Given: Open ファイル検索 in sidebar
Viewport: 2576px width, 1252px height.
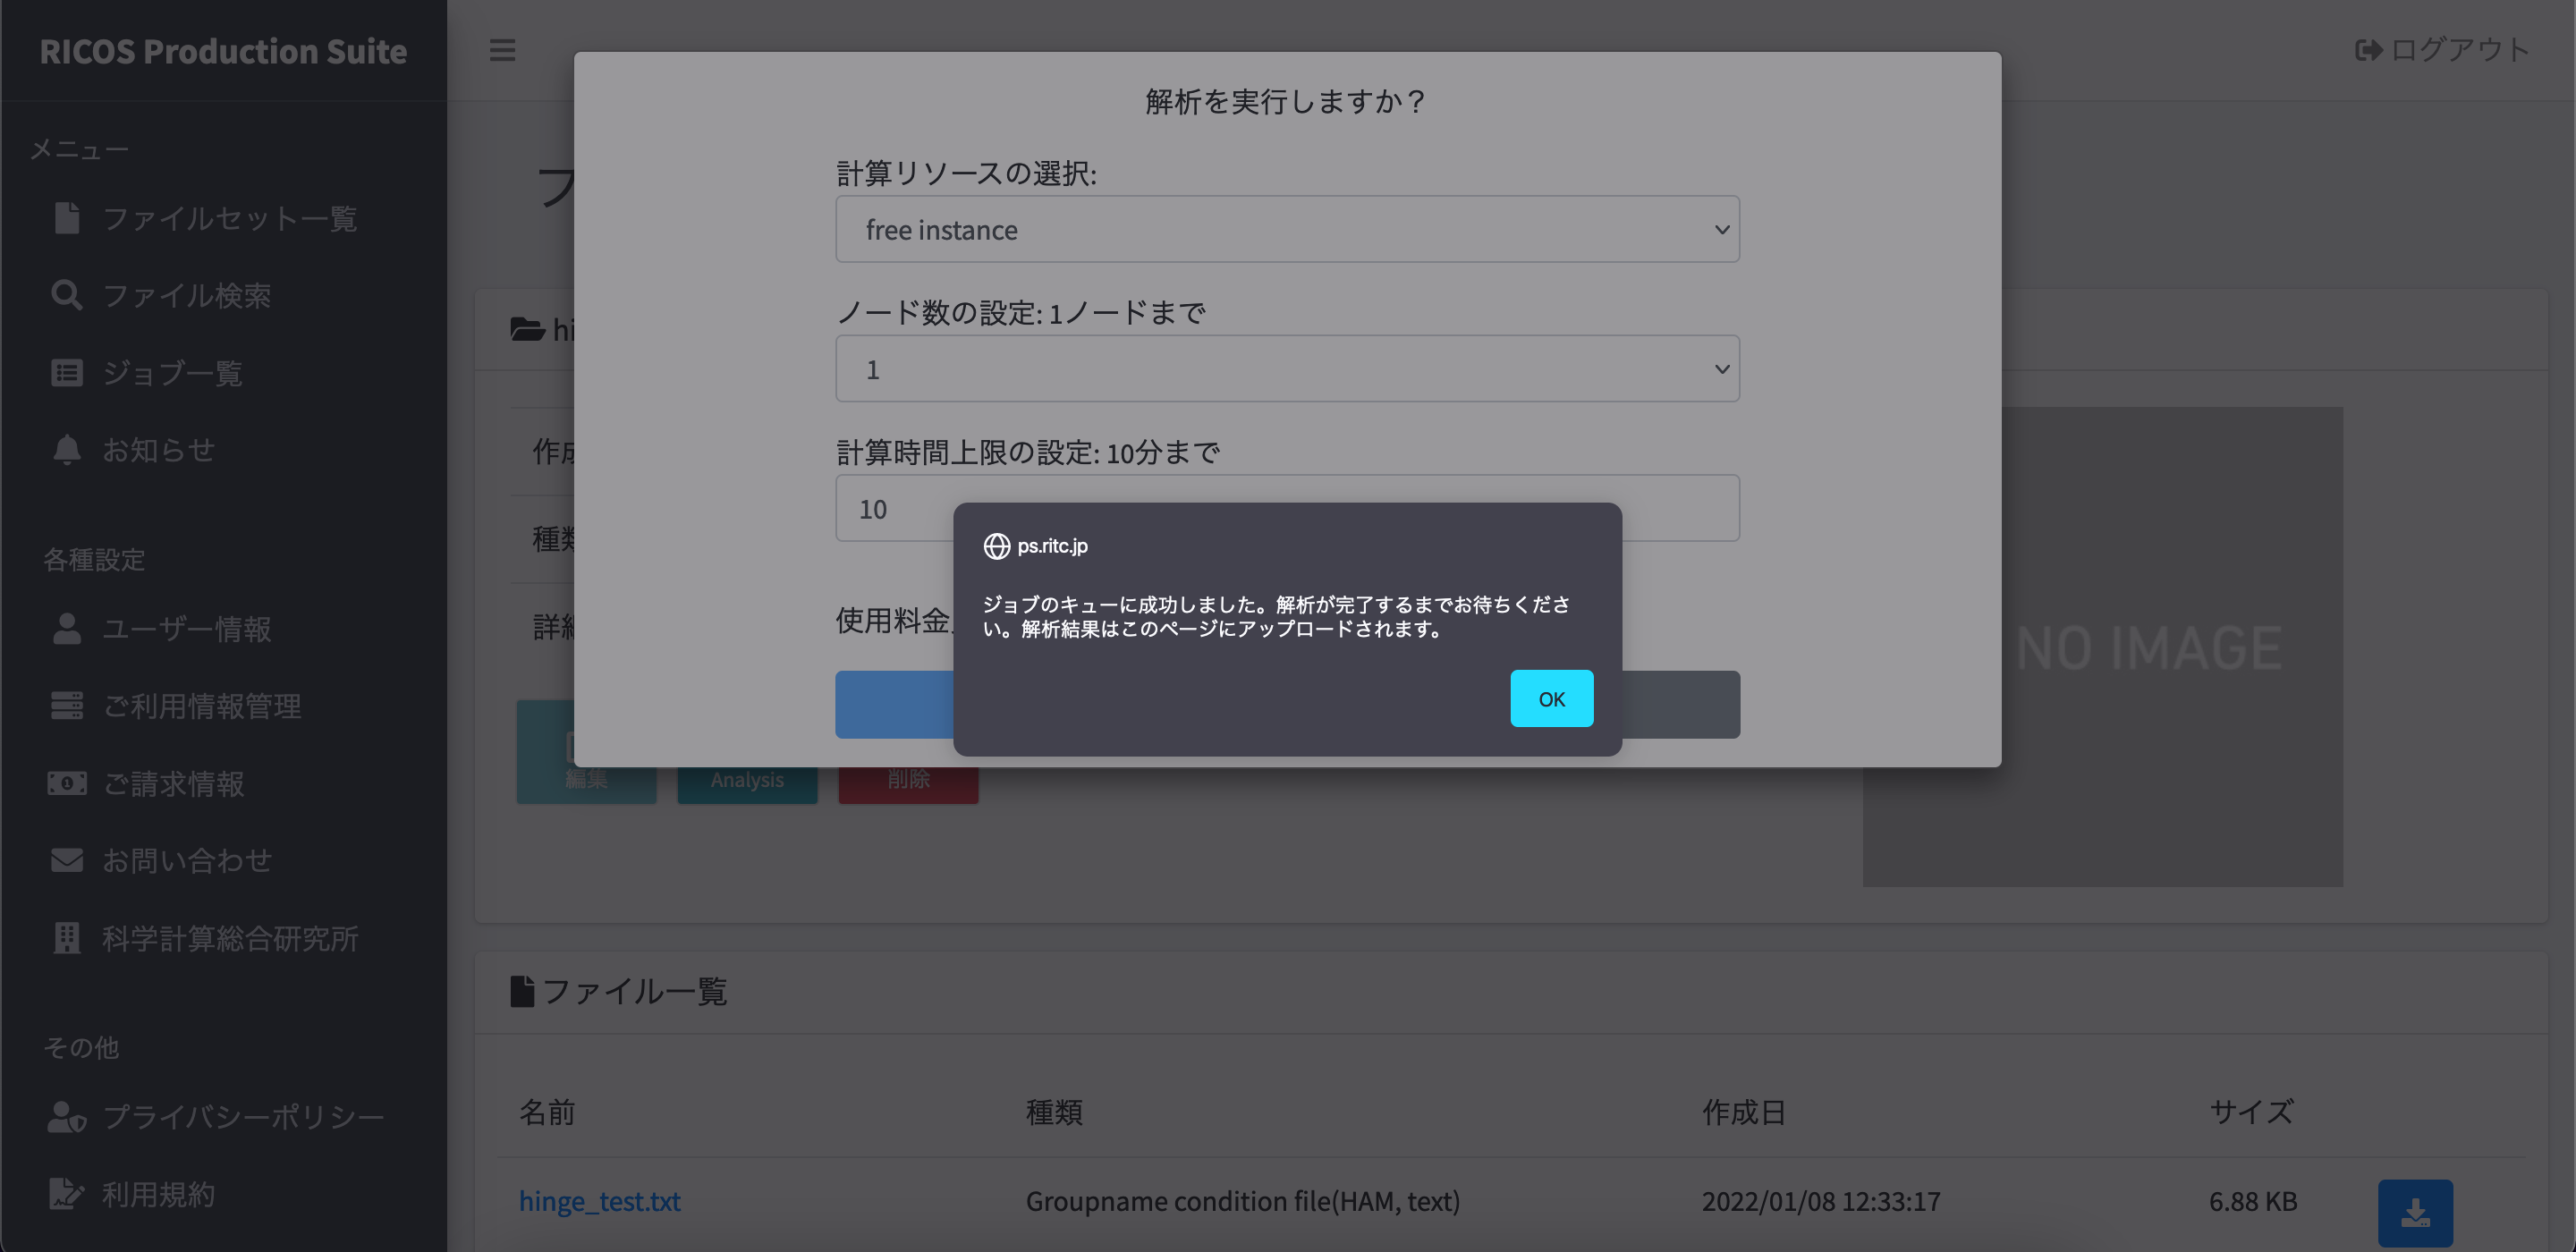Looking at the screenshot, I should [x=186, y=295].
